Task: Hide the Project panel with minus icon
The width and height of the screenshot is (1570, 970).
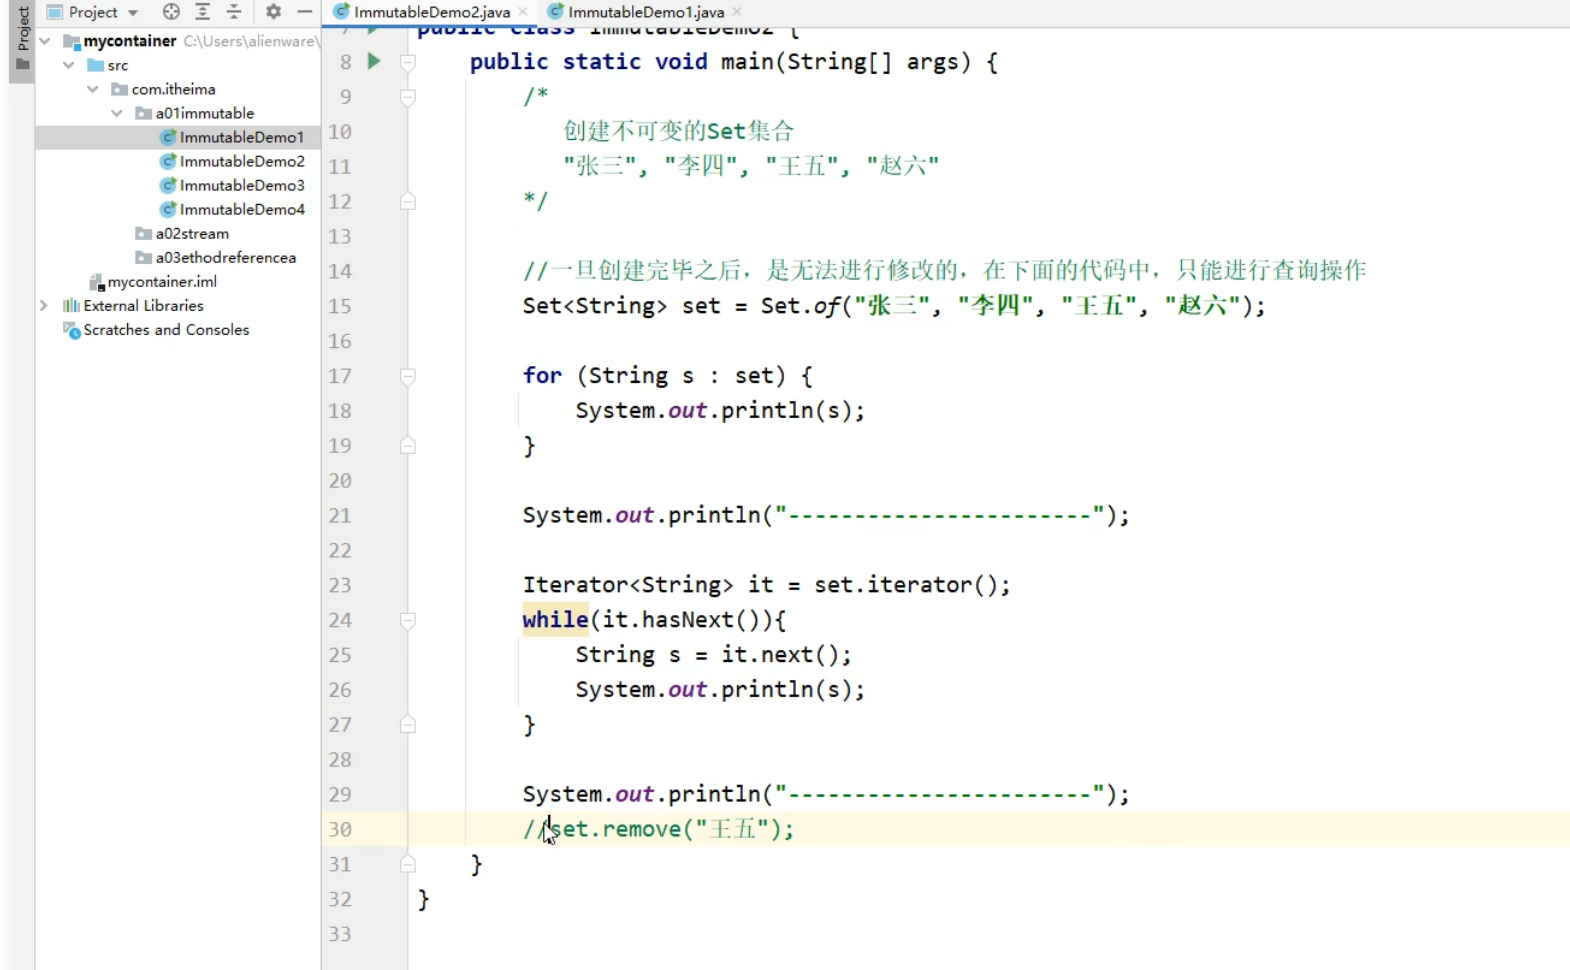Action: 305,12
